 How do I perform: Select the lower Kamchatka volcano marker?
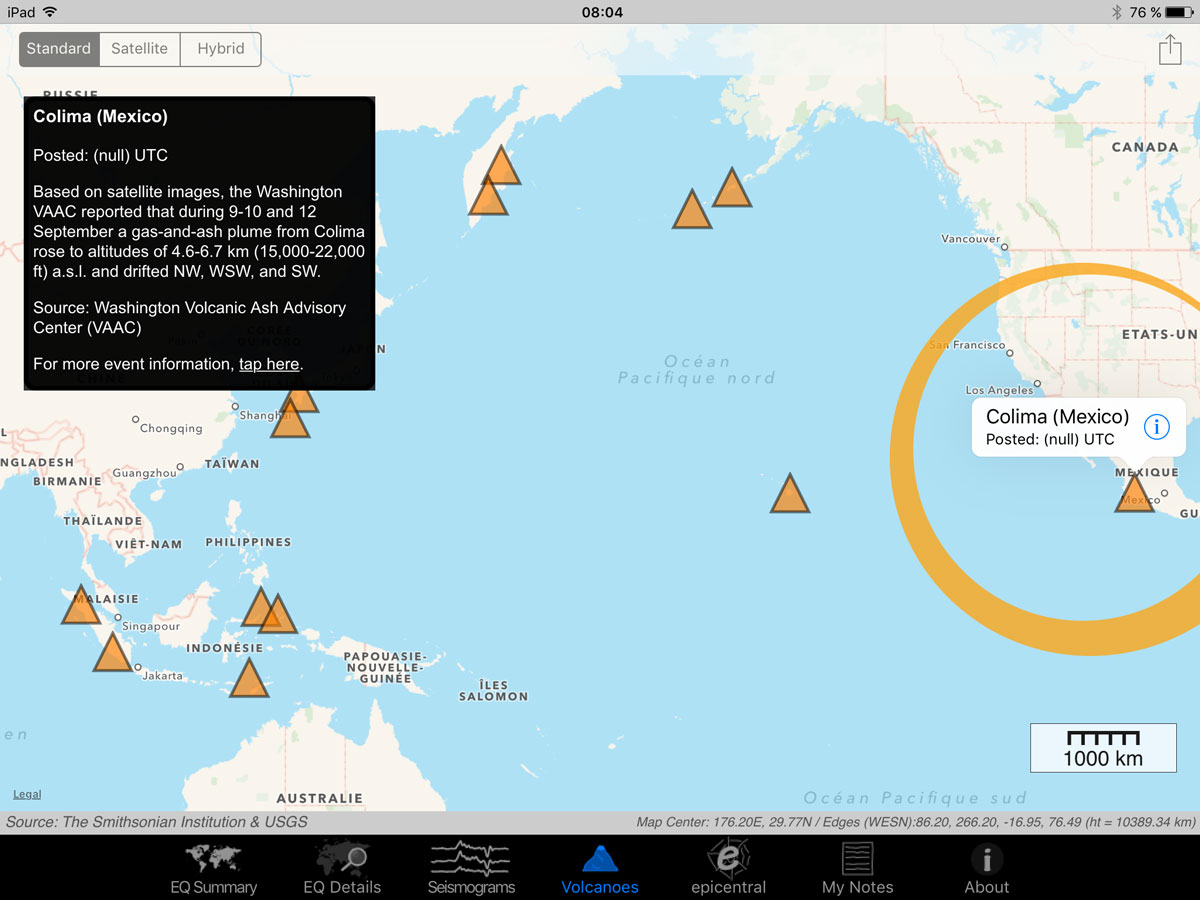[x=488, y=196]
